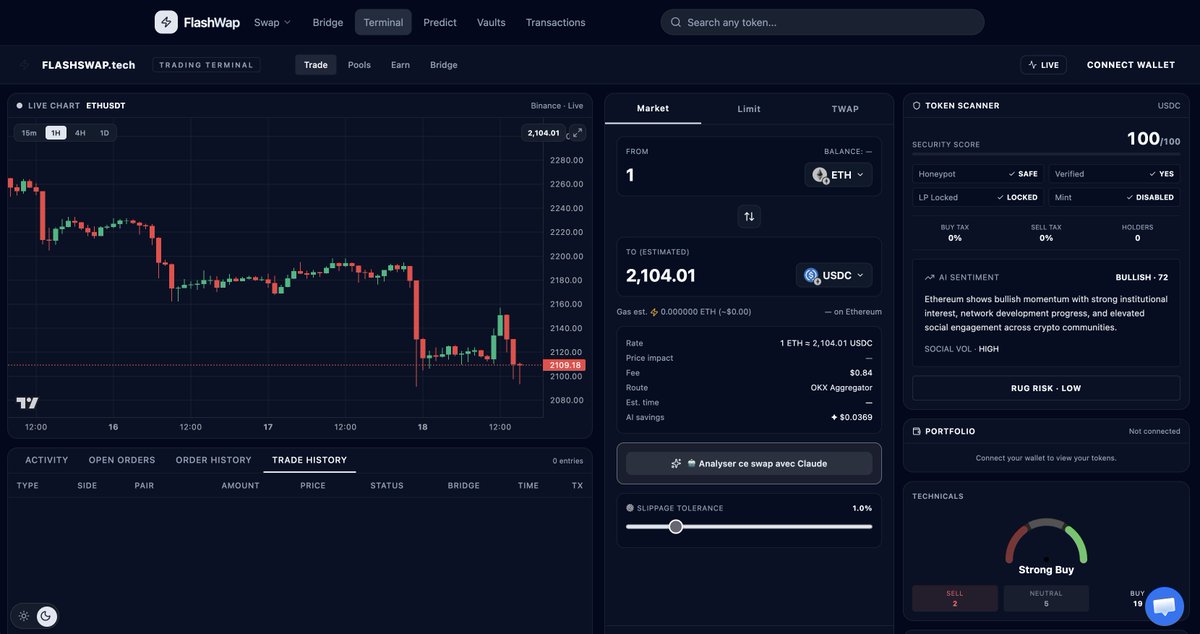Open the Predict page
Viewport: 1200px width, 634px height.
[440, 22]
